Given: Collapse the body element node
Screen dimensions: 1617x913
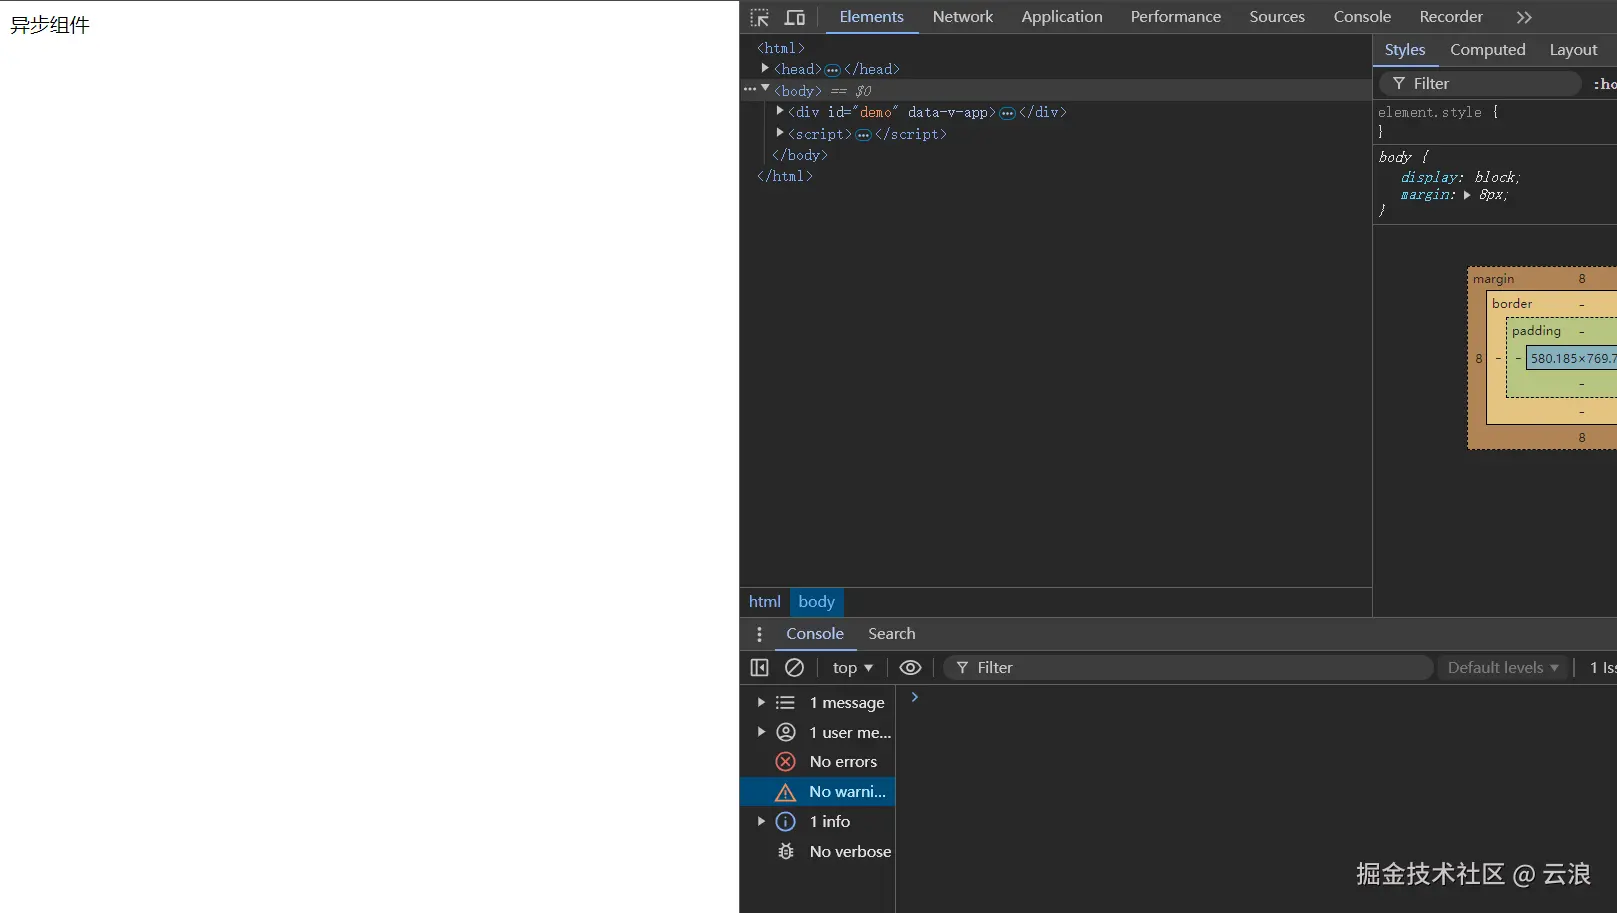Looking at the screenshot, I should coord(765,89).
